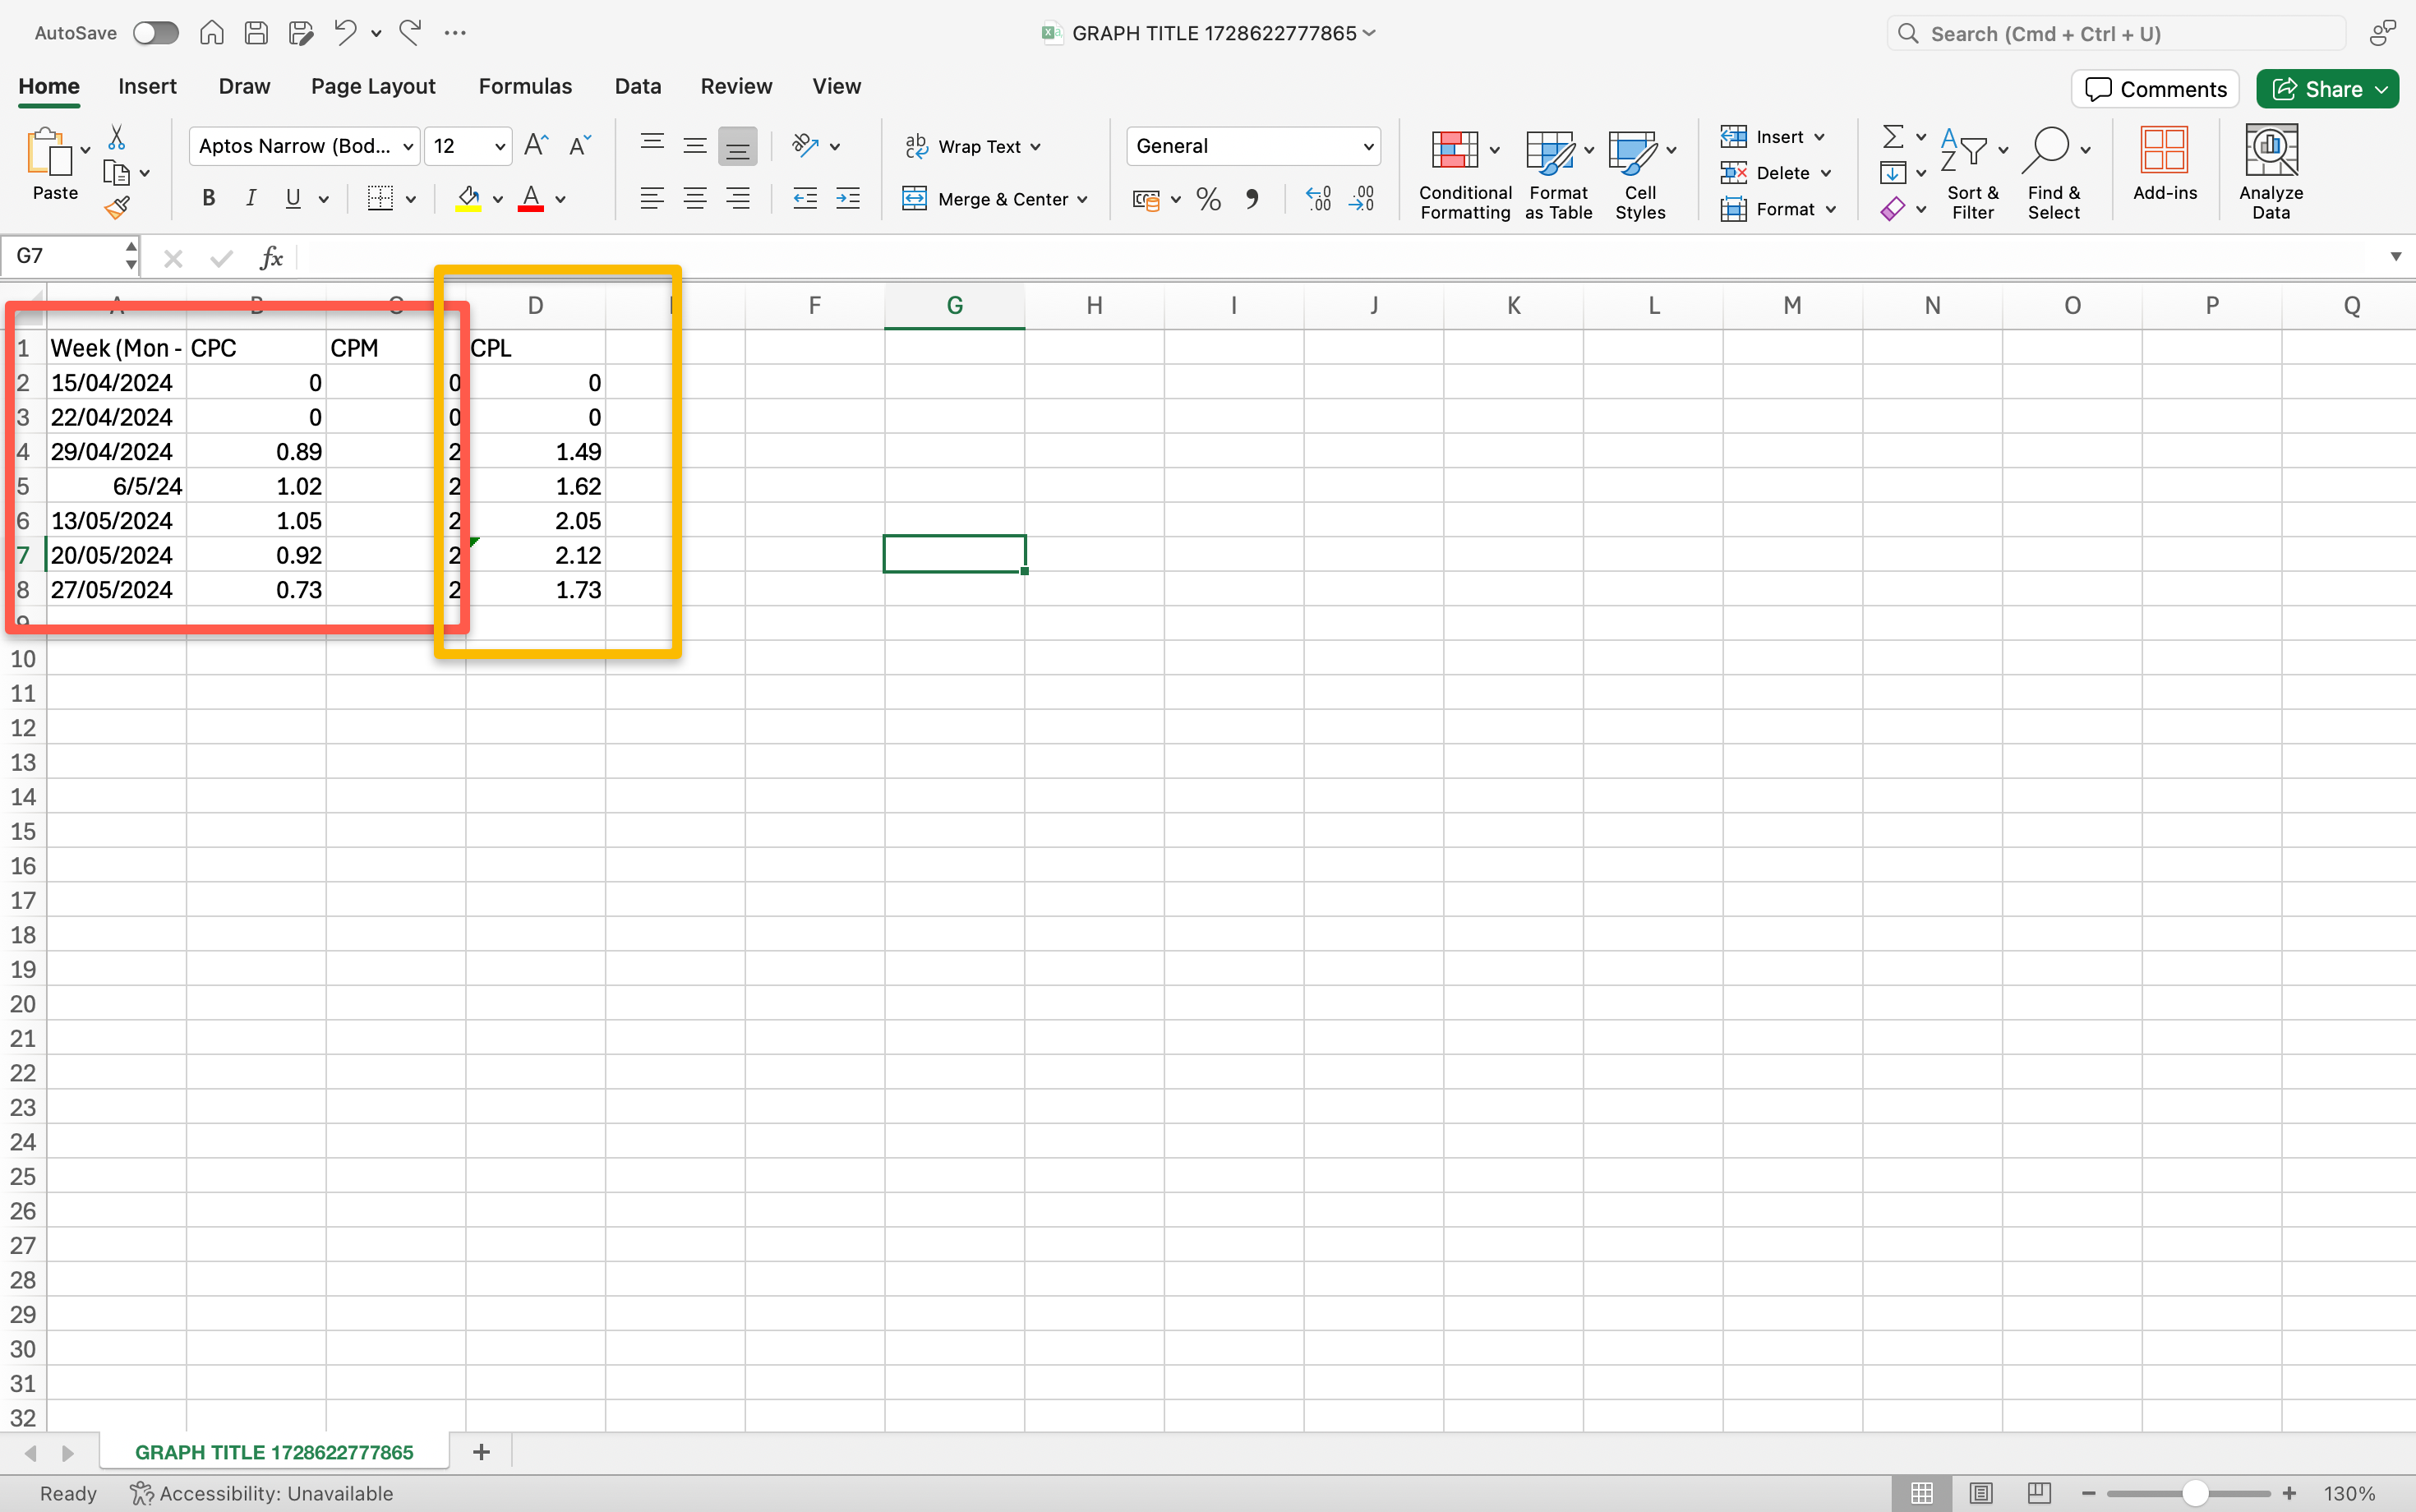Image resolution: width=2416 pixels, height=1512 pixels.
Task: Expand the formula bar chevron
Action: click(2395, 257)
